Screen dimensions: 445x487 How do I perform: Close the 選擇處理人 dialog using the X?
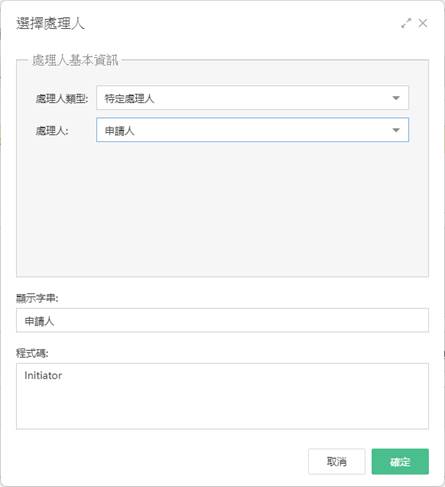coord(423,23)
